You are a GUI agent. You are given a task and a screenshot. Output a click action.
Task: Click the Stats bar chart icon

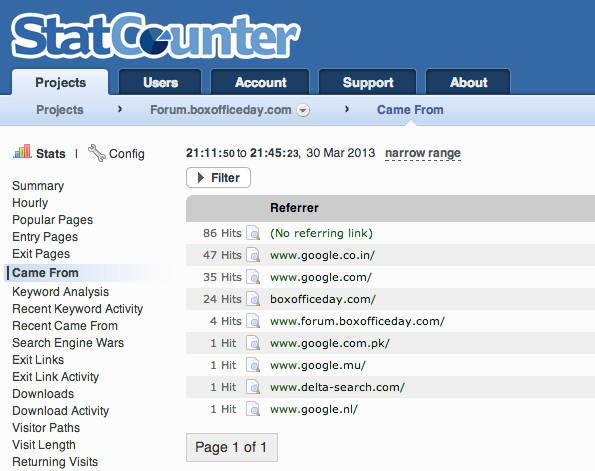pos(22,151)
